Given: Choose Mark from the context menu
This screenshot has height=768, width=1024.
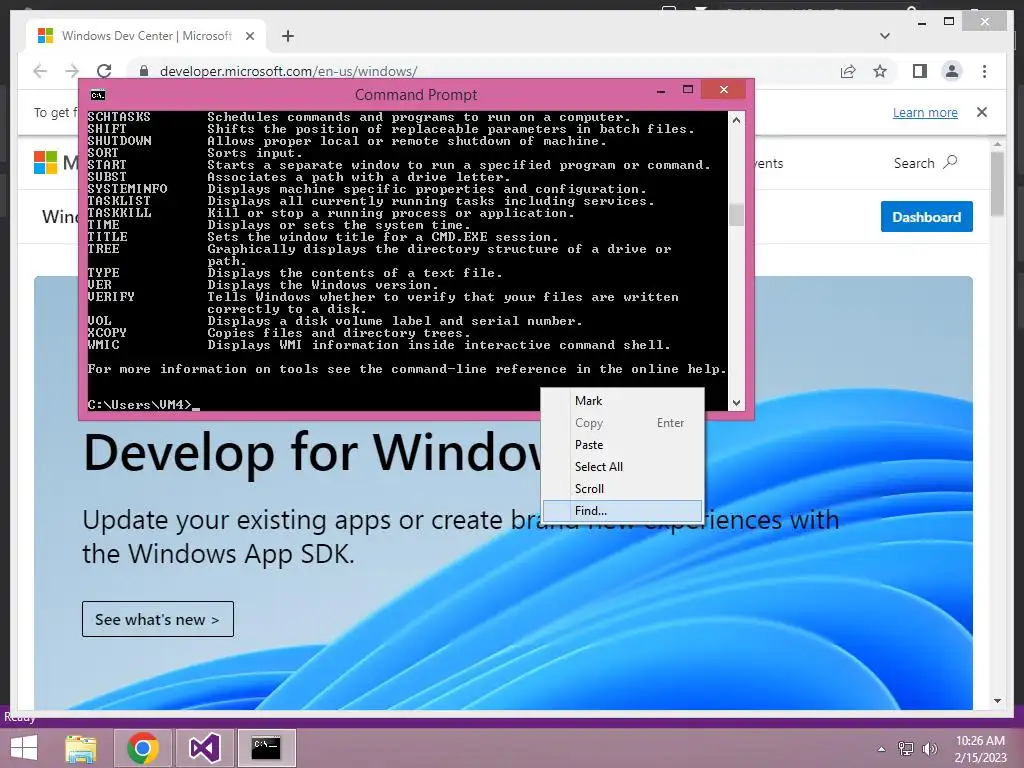Looking at the screenshot, I should click(x=622, y=401).
